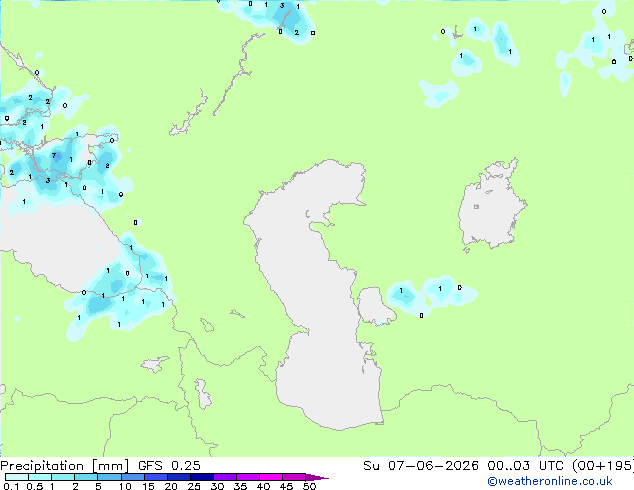Select the 30–35 mm violet legend box

pos(225,477)
